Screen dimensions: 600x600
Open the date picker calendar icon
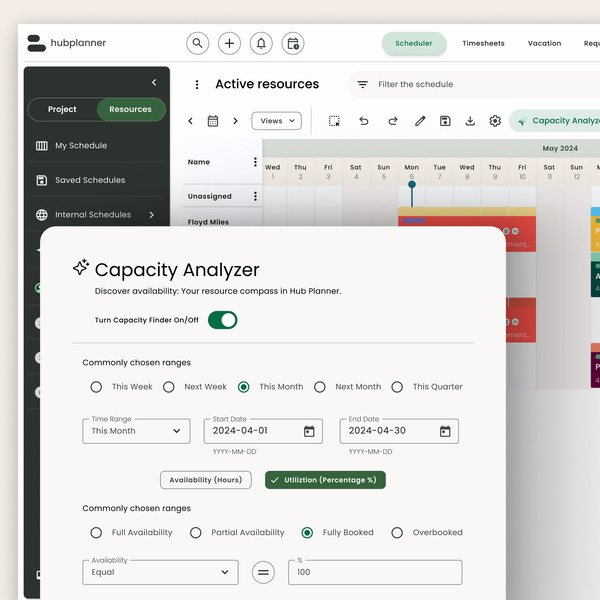[x=213, y=121]
